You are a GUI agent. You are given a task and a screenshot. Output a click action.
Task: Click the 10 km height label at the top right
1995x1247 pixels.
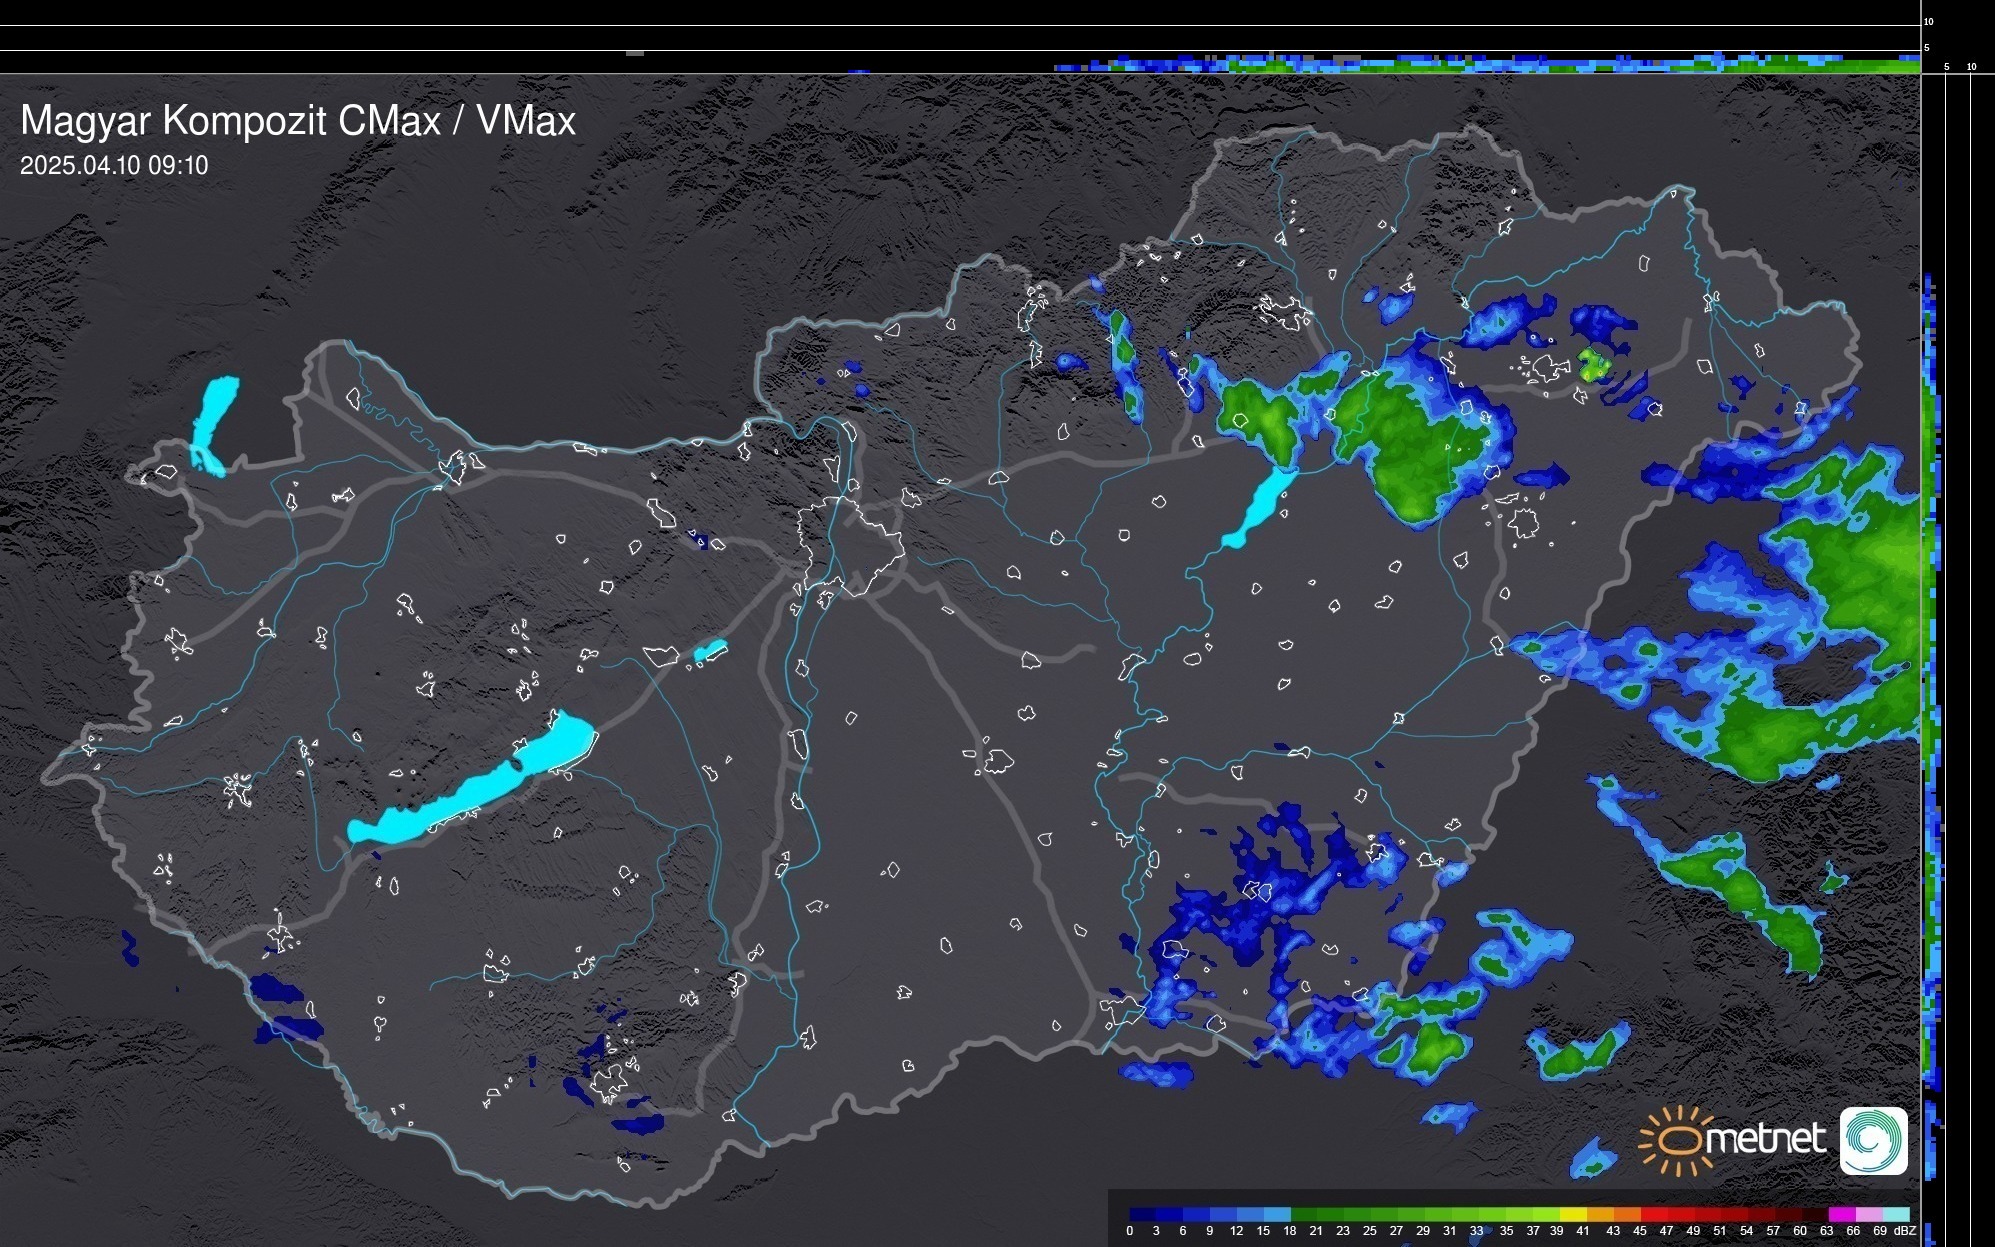1929,21
